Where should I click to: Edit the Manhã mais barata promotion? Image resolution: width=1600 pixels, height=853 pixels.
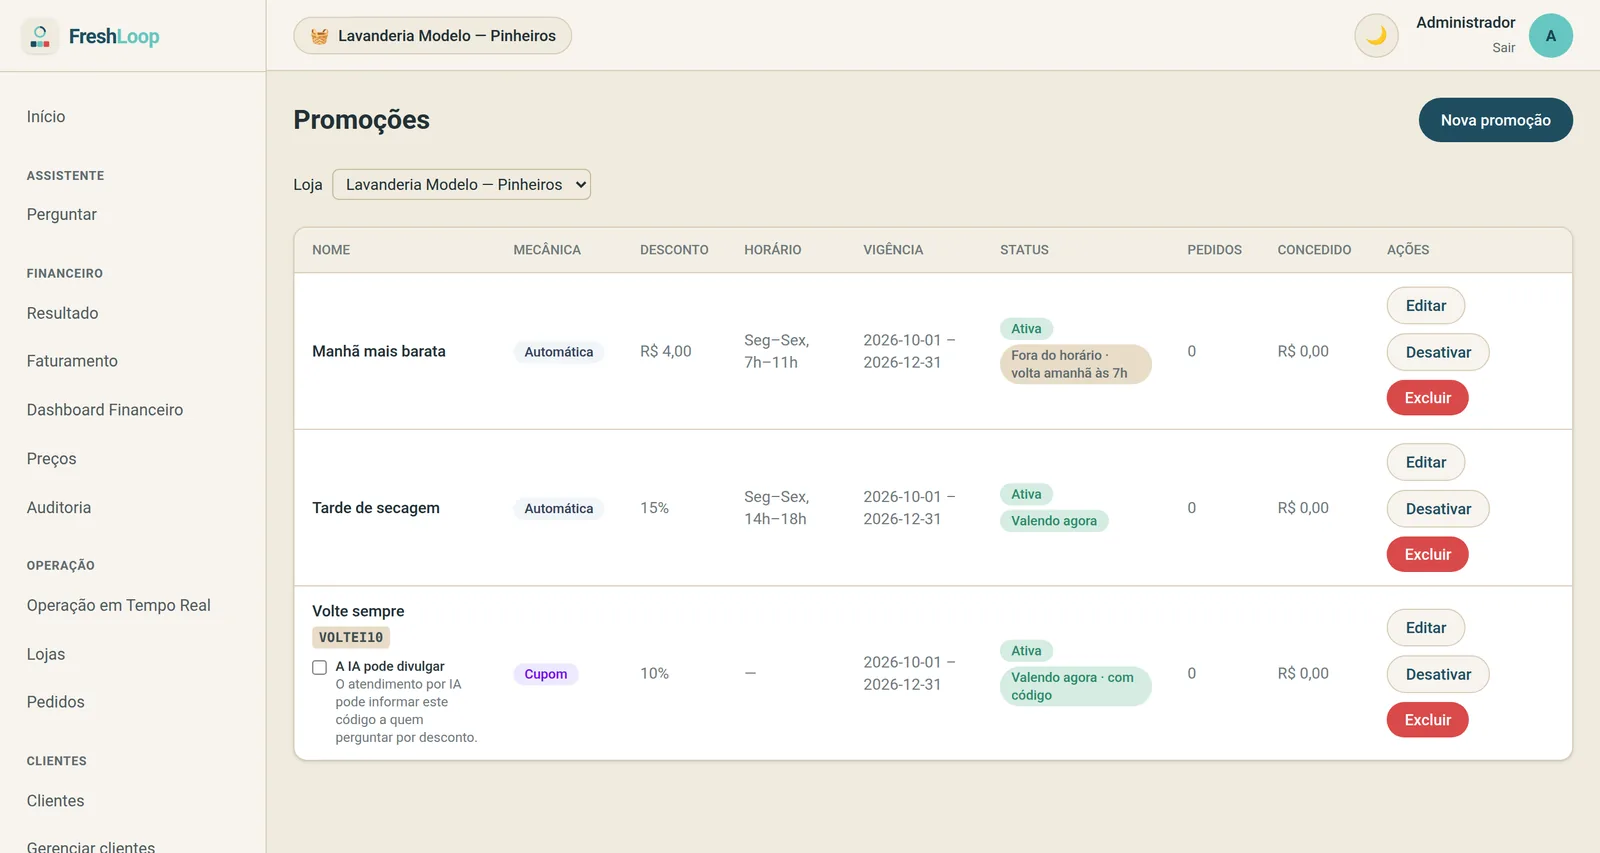tap(1425, 306)
